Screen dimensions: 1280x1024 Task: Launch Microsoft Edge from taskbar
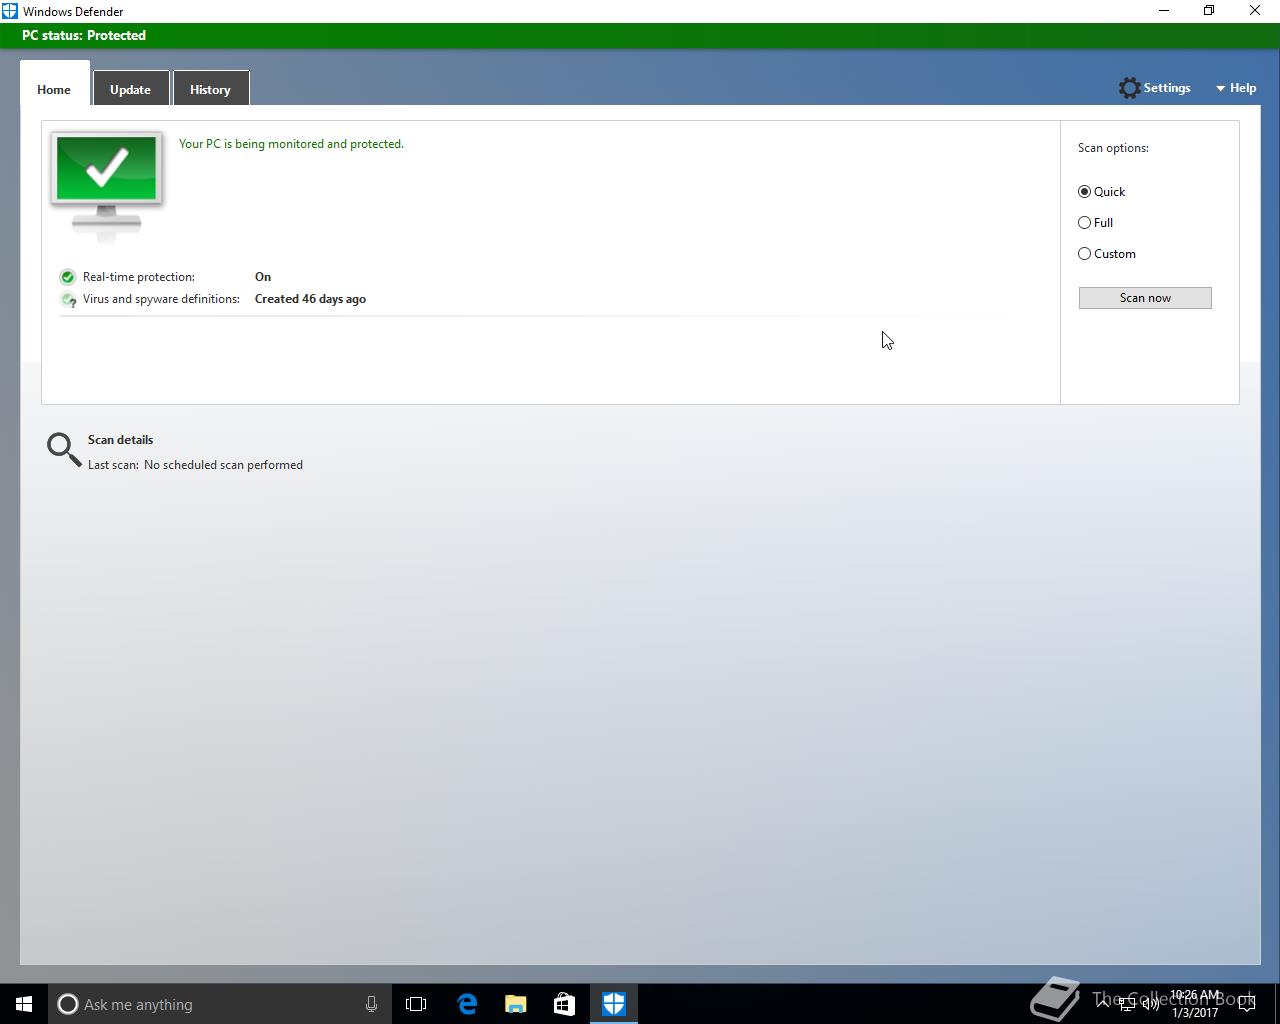467,1004
